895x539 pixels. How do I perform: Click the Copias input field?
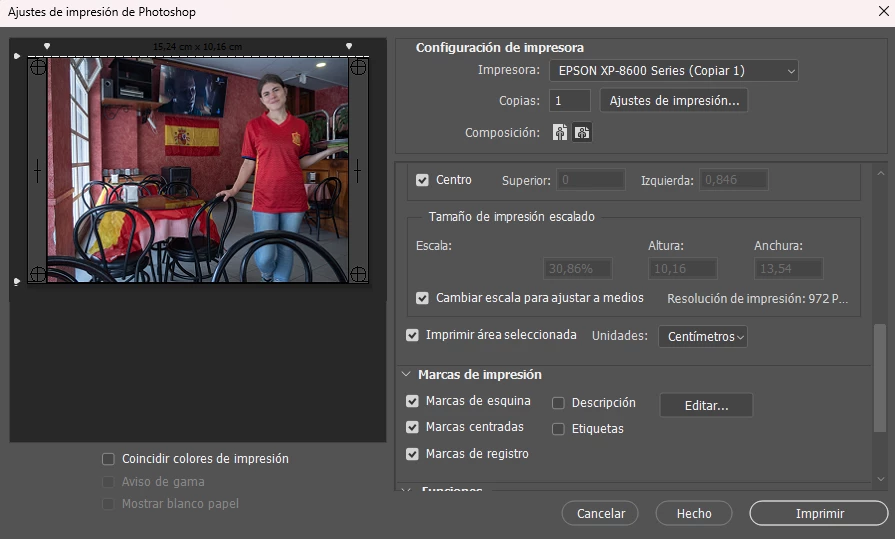pyautogui.click(x=569, y=100)
